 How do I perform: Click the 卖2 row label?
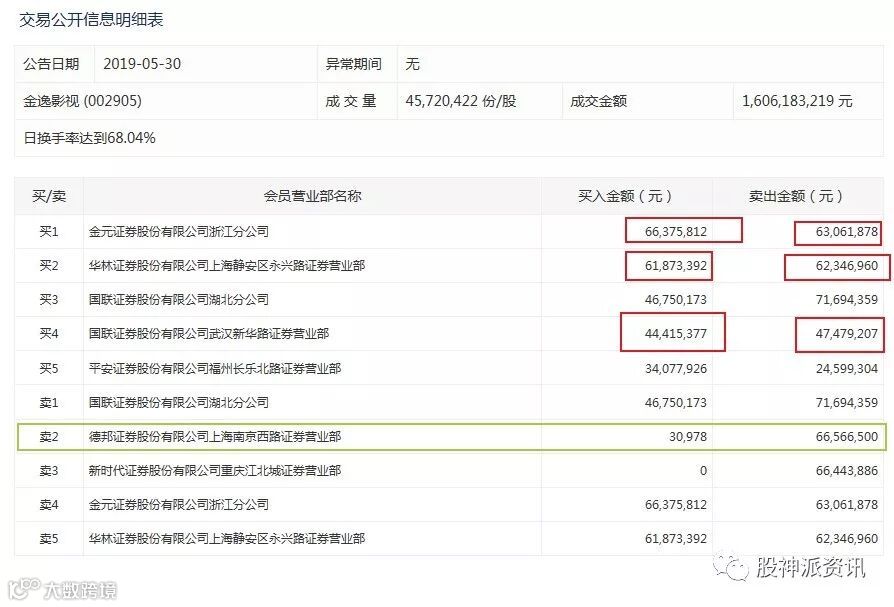pos(49,437)
